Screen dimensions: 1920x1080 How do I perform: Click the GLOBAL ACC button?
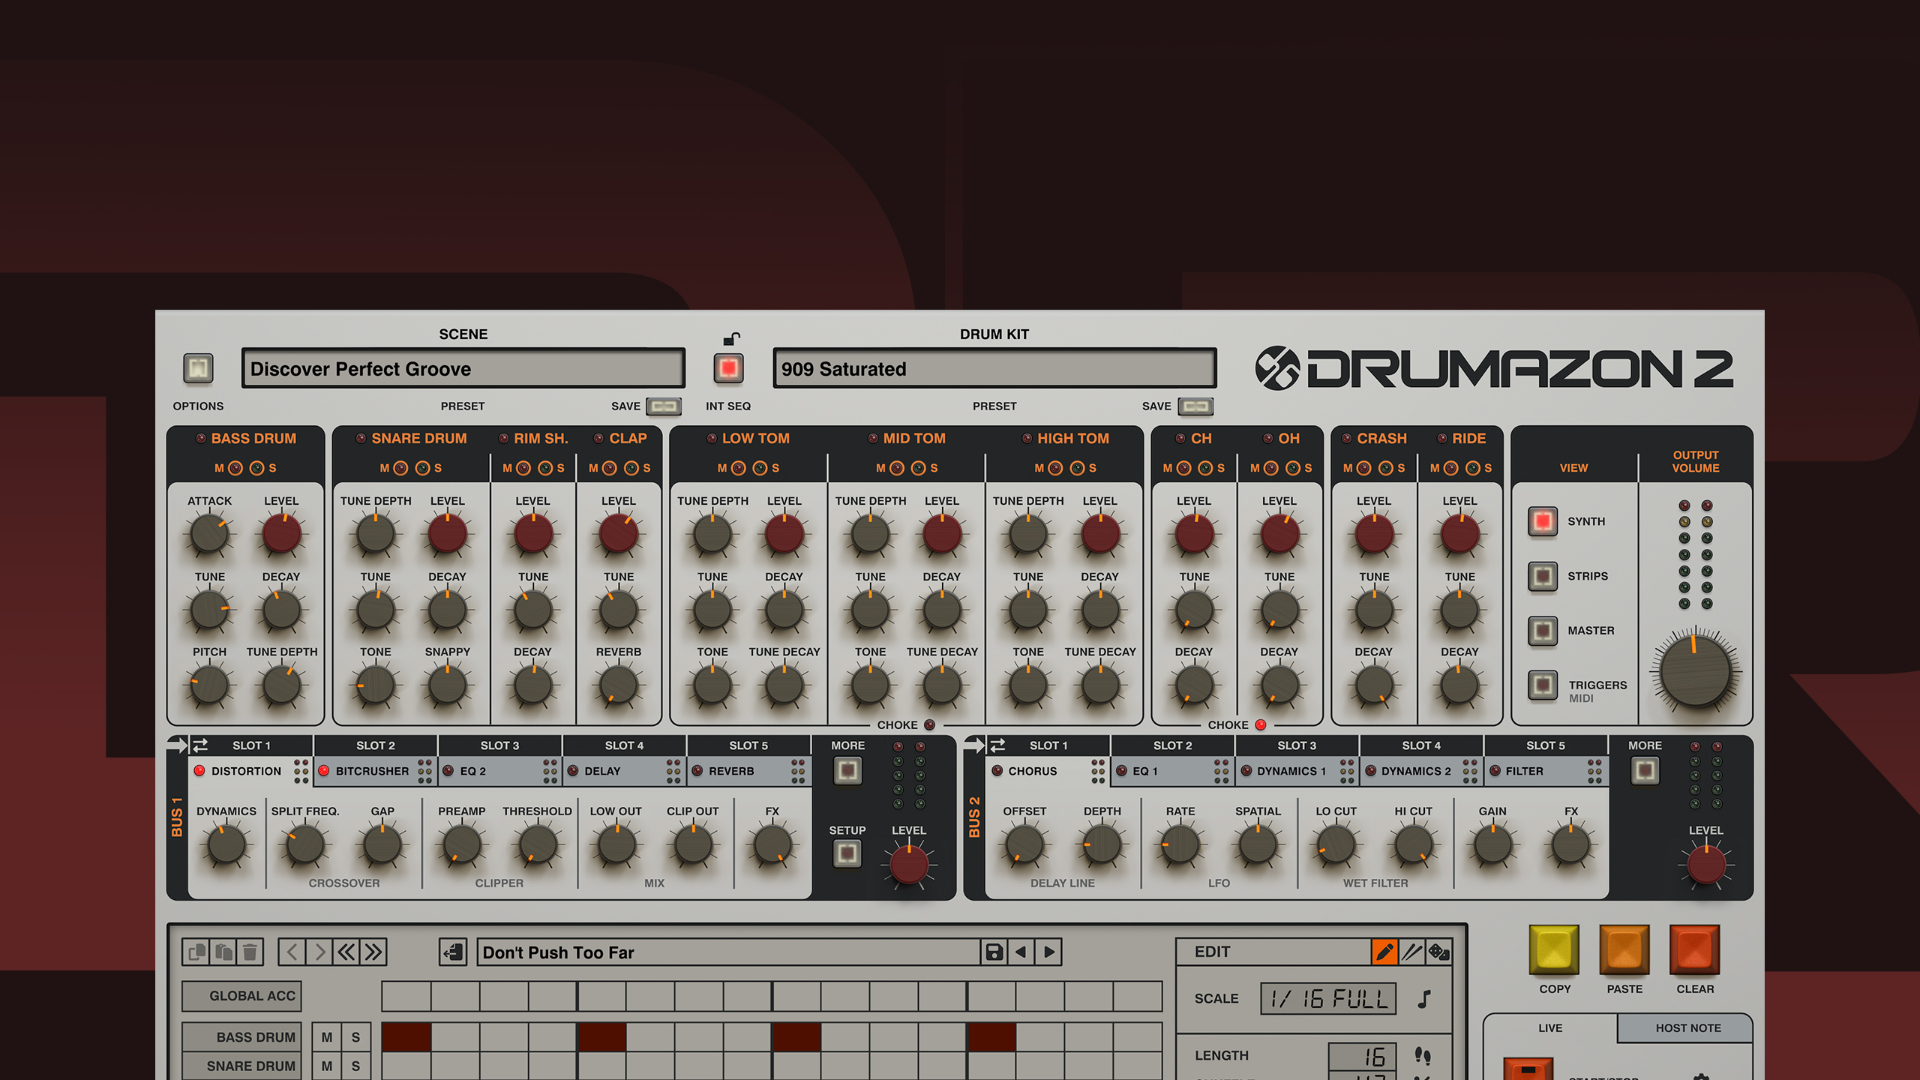click(x=241, y=995)
